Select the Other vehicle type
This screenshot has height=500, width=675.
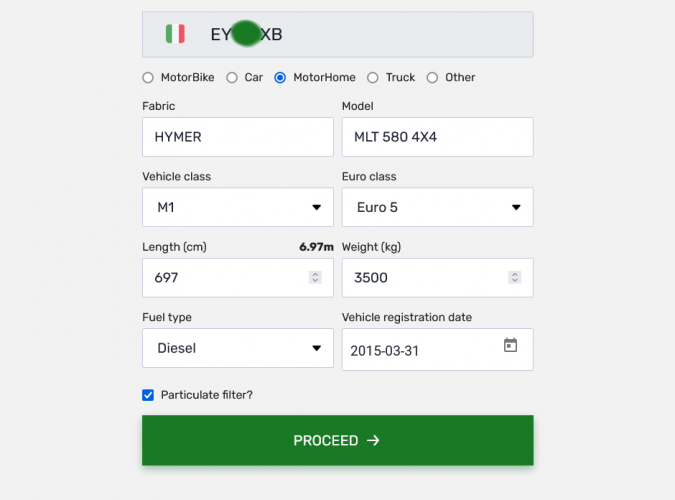coord(432,77)
